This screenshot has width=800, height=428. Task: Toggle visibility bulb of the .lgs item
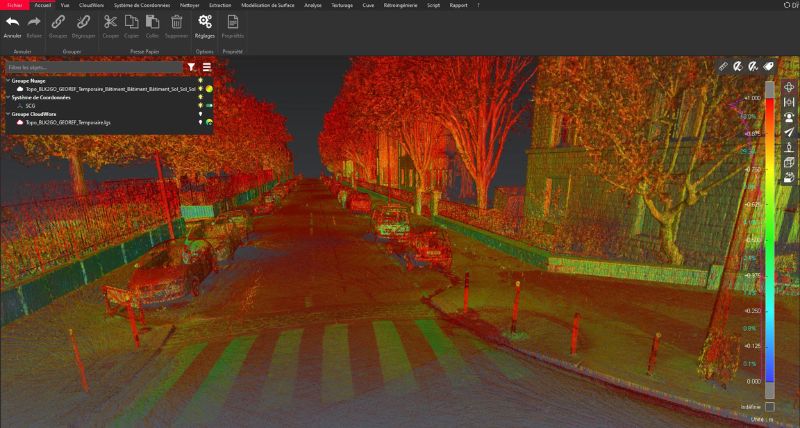click(x=201, y=122)
